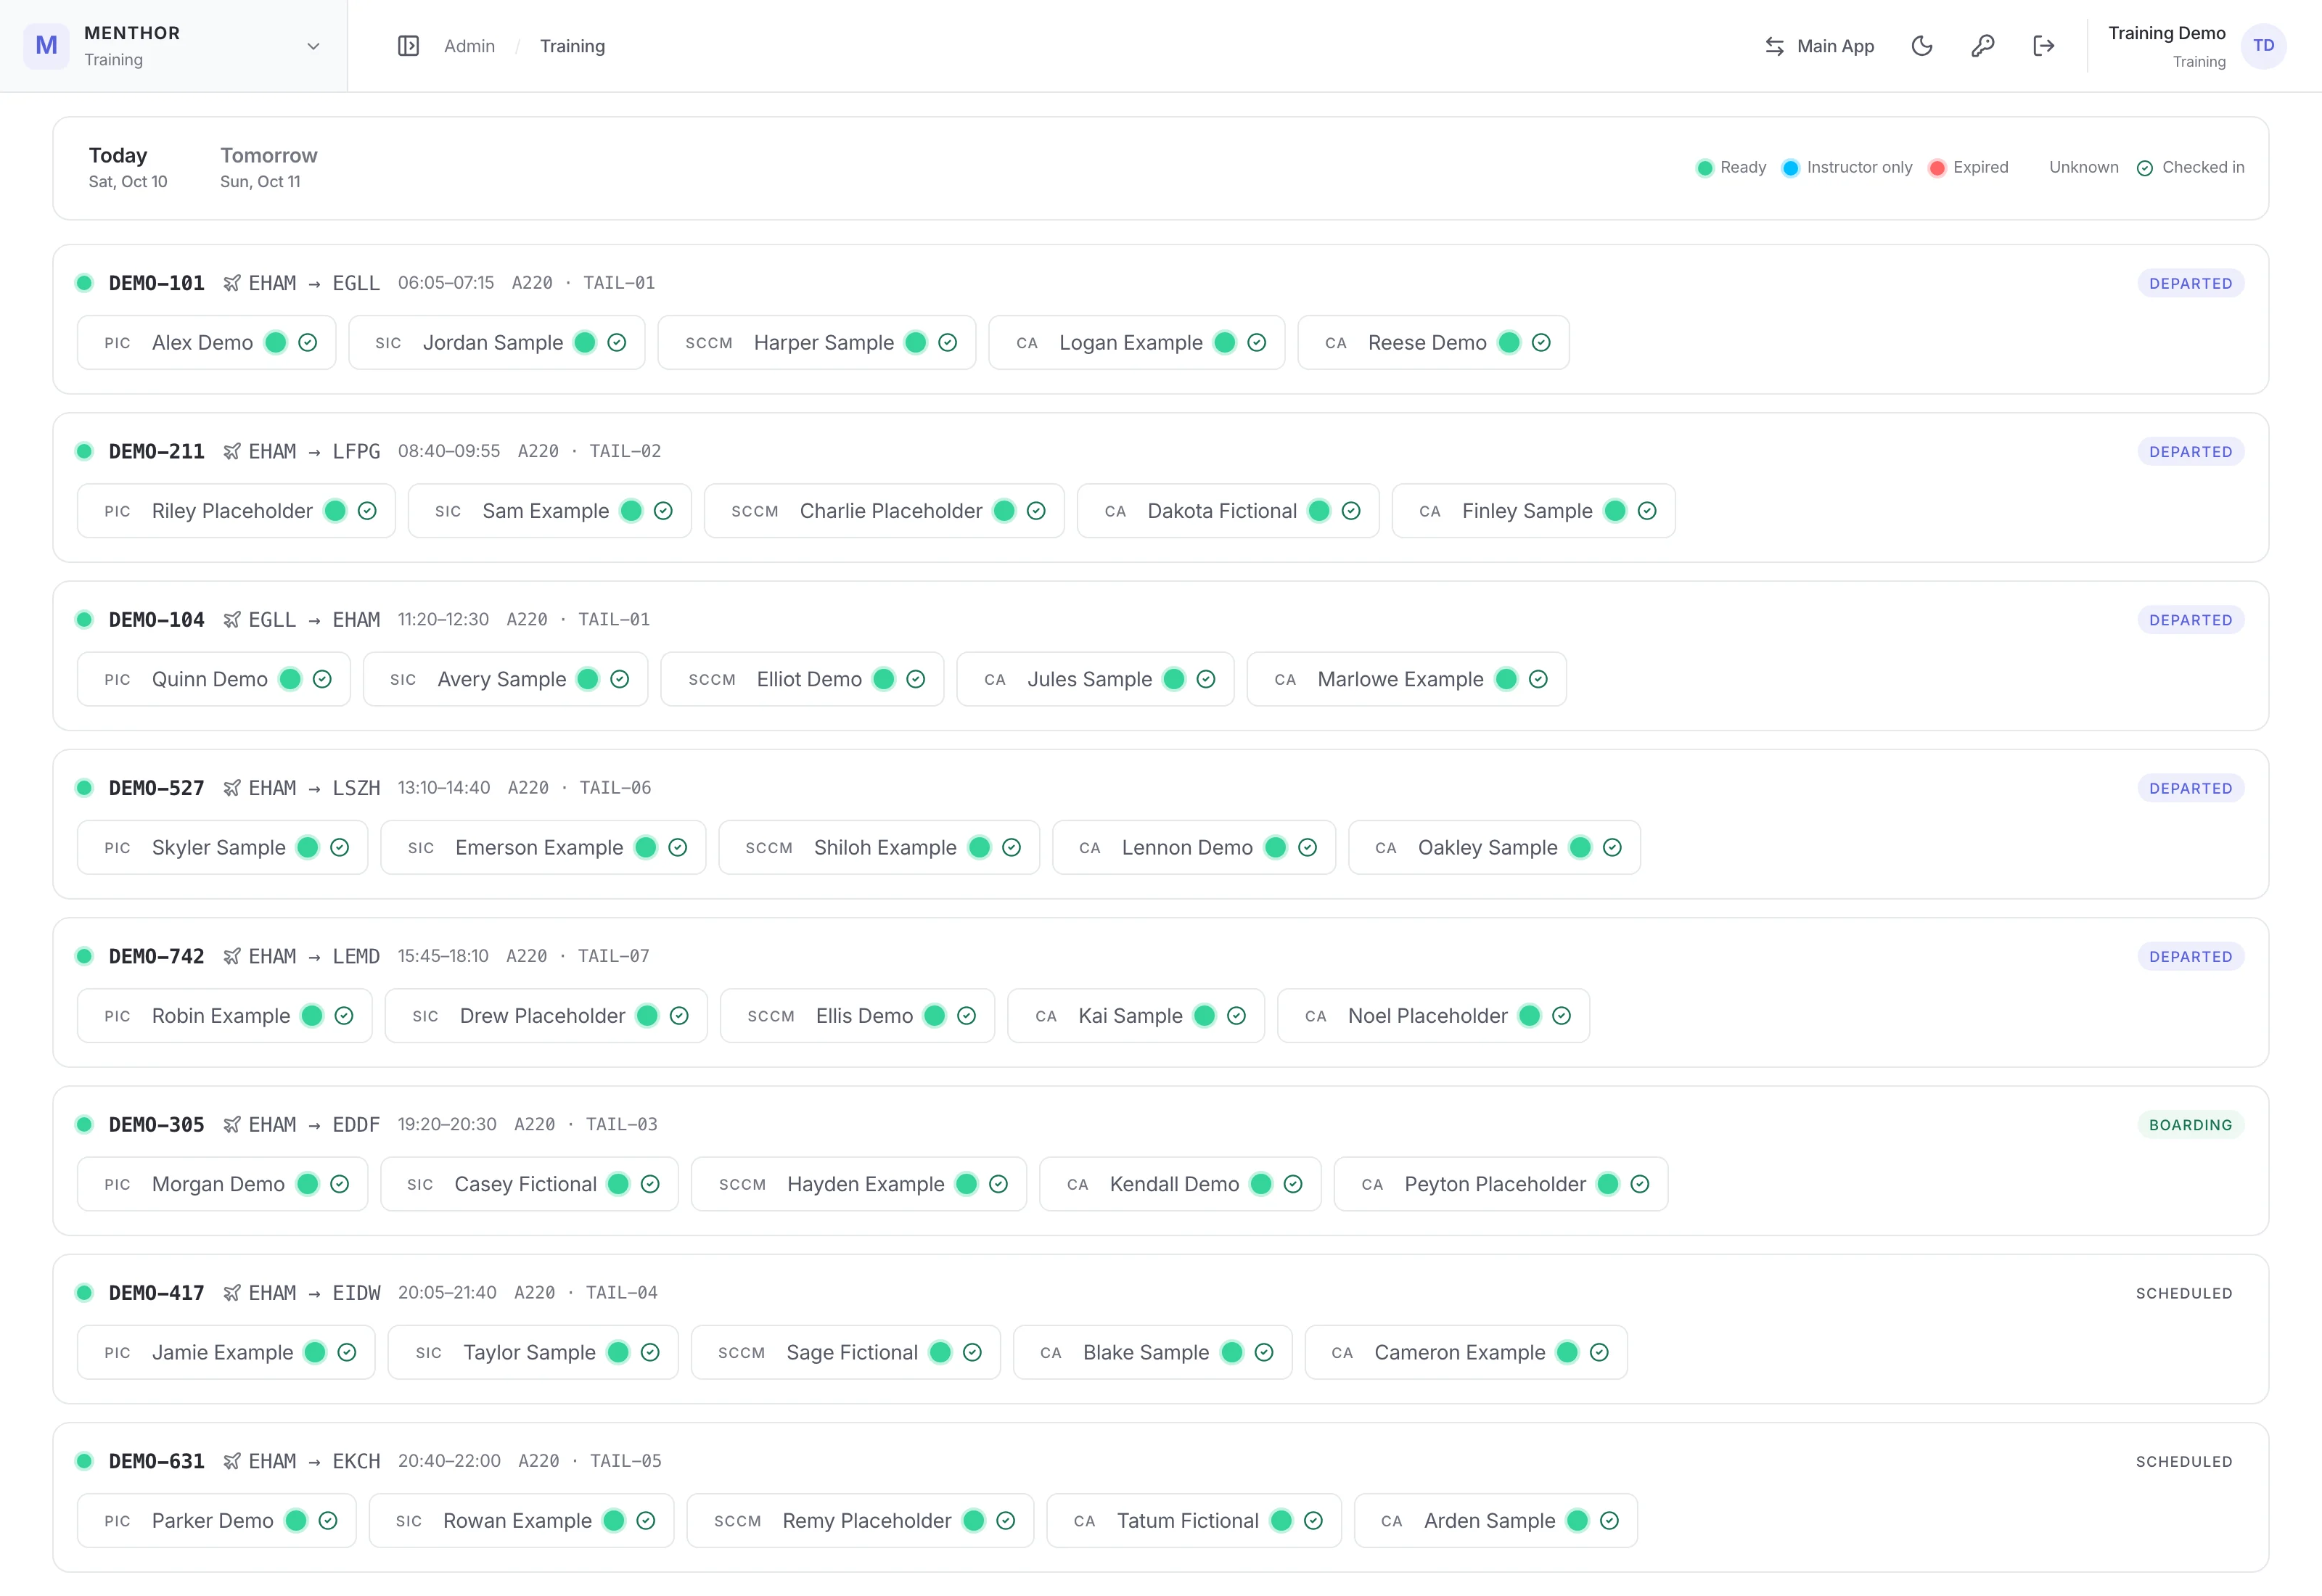Open the Rowan Example SIC crew chip

(521, 1521)
